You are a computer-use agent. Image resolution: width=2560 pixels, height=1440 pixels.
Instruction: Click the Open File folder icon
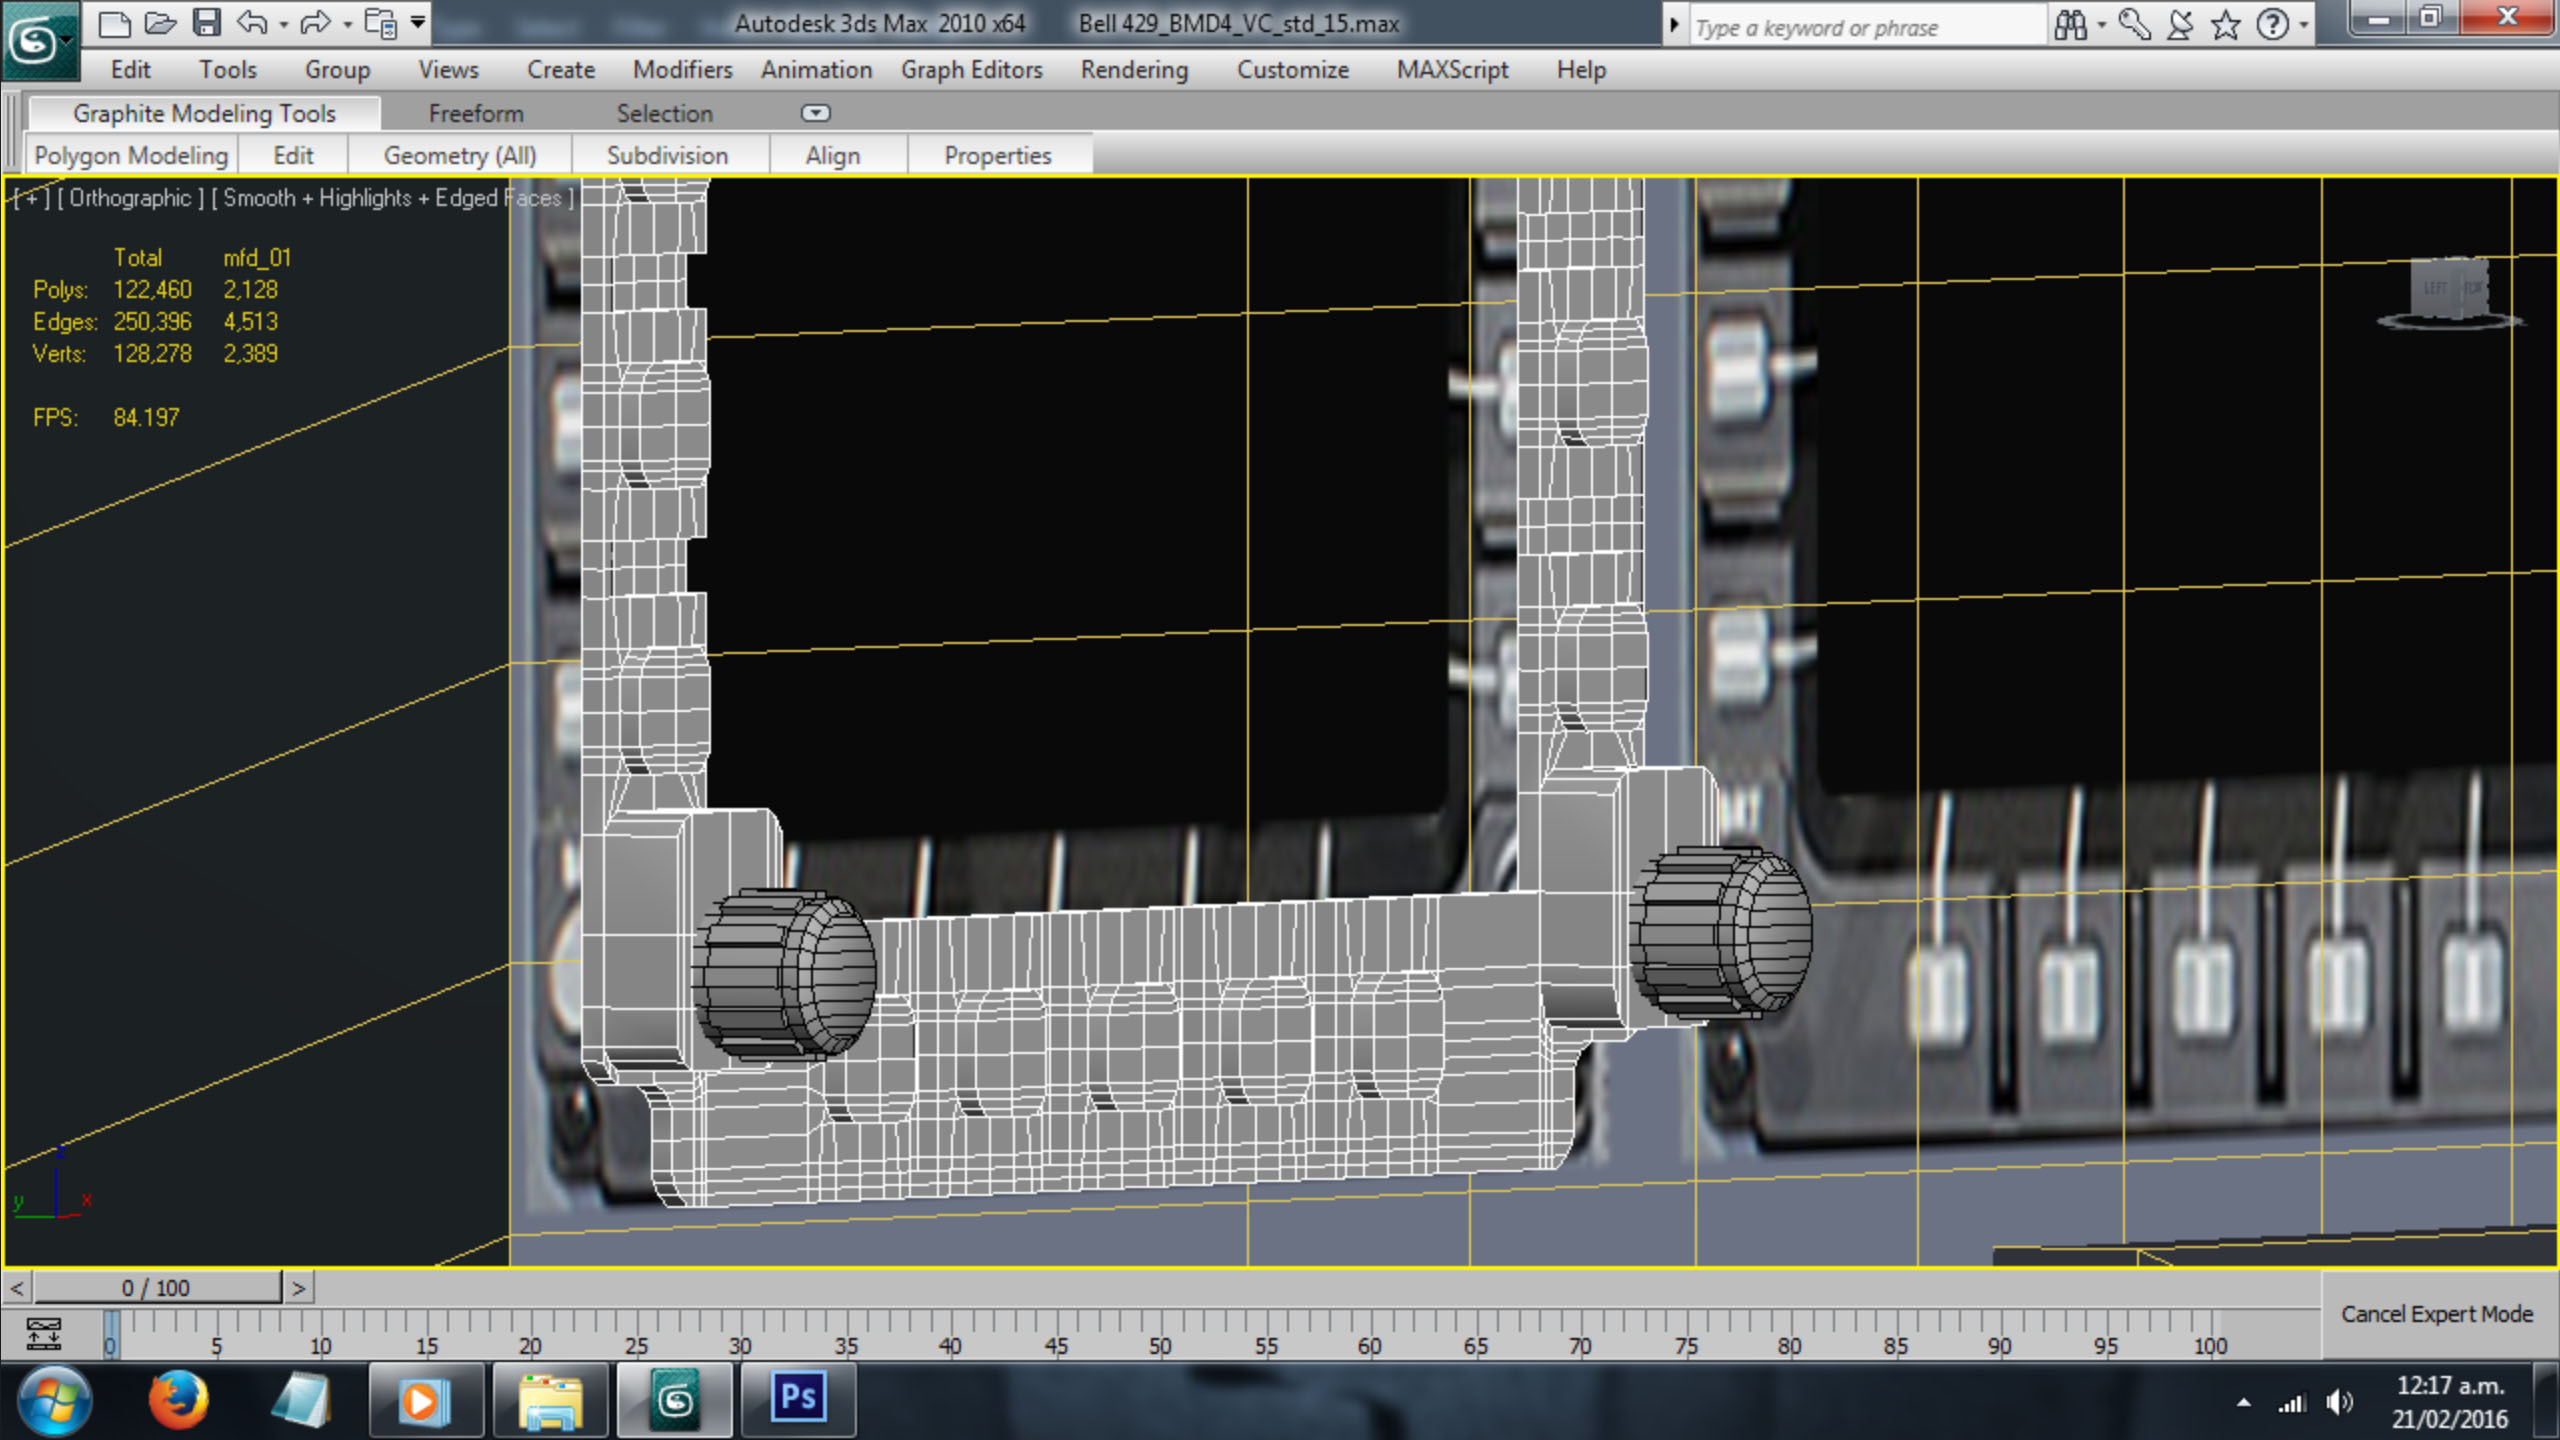[x=160, y=23]
